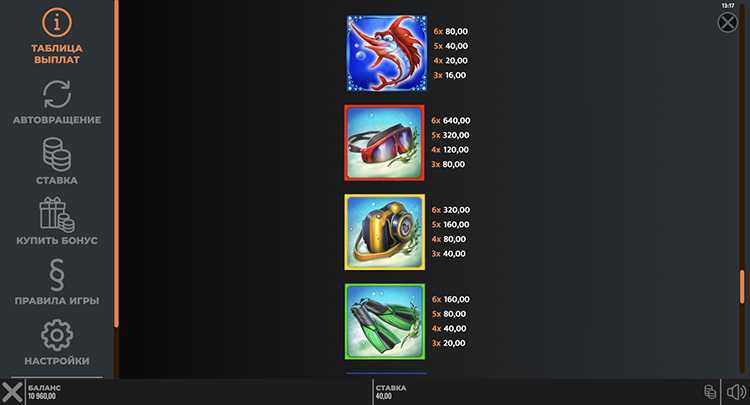Image resolution: width=750 pixels, height=405 pixels.
Task: Click the green flippers symbol thumbnail
Action: [385, 321]
